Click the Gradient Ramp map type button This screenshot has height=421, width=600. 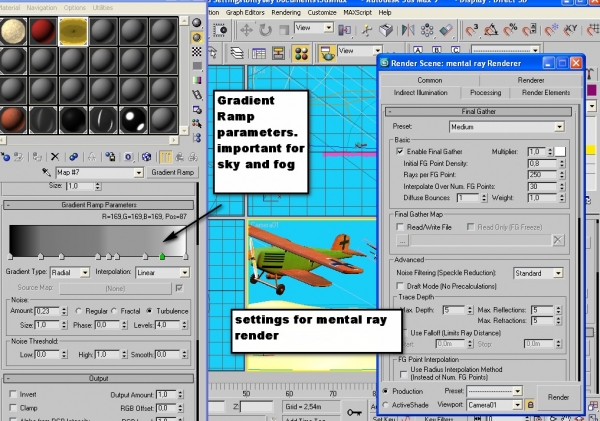point(173,173)
